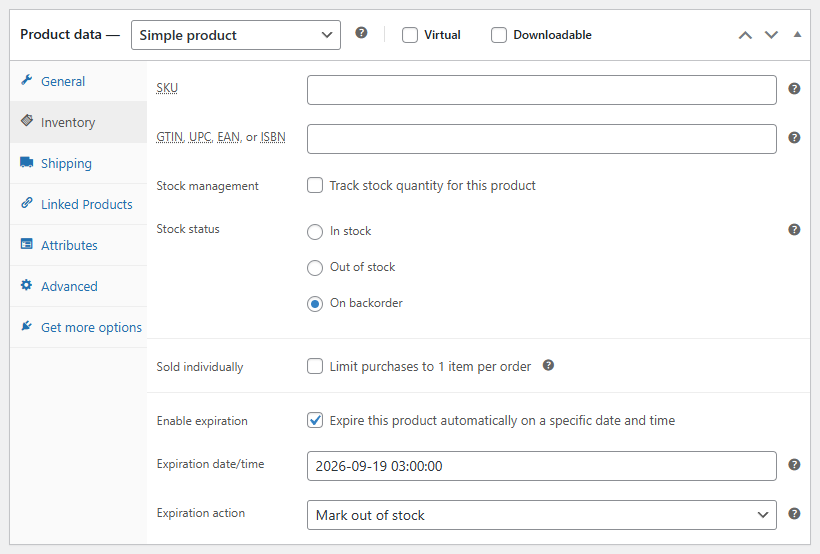Click the Sold individually label
The height and width of the screenshot is (554, 820).
[200, 367]
